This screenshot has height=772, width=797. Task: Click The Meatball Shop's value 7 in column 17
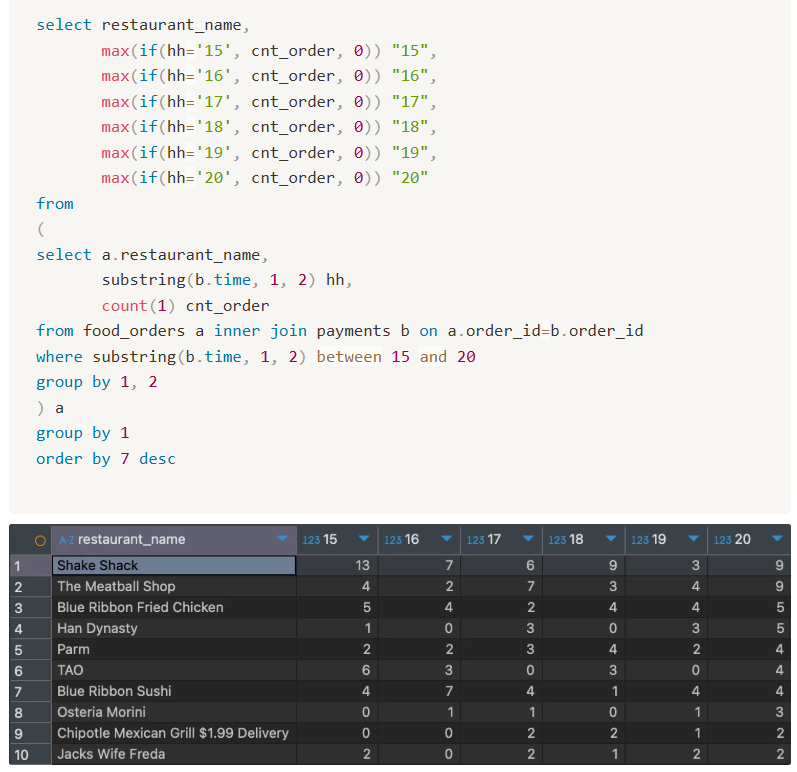coord(530,586)
